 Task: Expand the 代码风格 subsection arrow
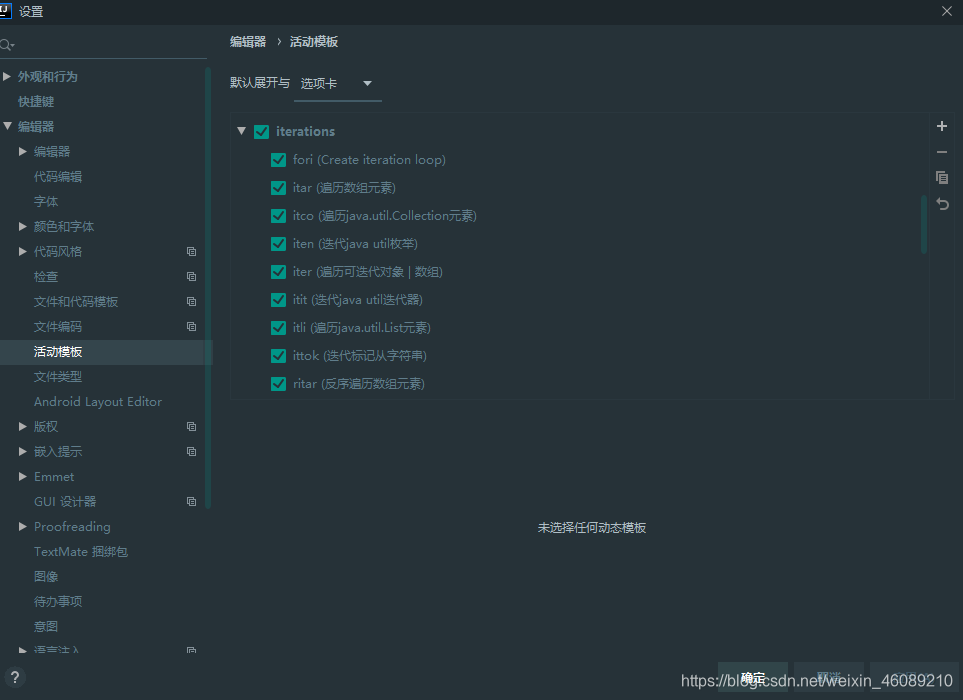23,251
